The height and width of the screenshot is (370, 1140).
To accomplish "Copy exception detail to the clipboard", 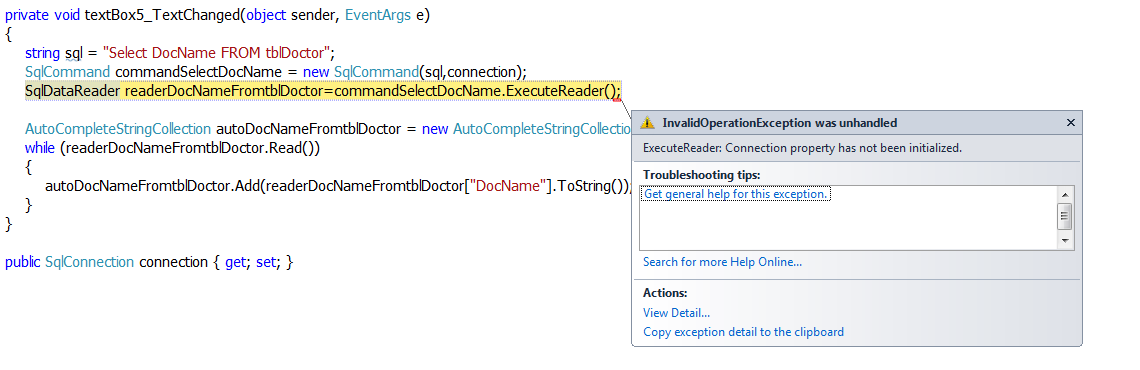I will point(743,331).
